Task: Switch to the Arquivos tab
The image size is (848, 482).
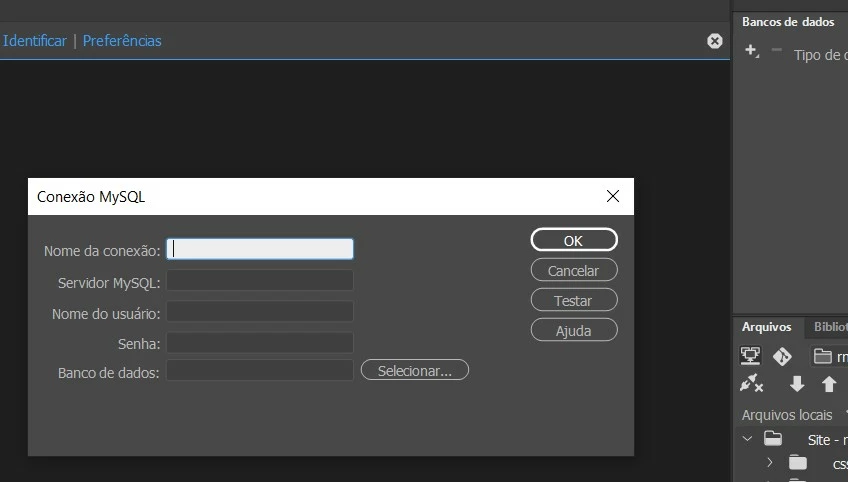Action: (x=766, y=327)
